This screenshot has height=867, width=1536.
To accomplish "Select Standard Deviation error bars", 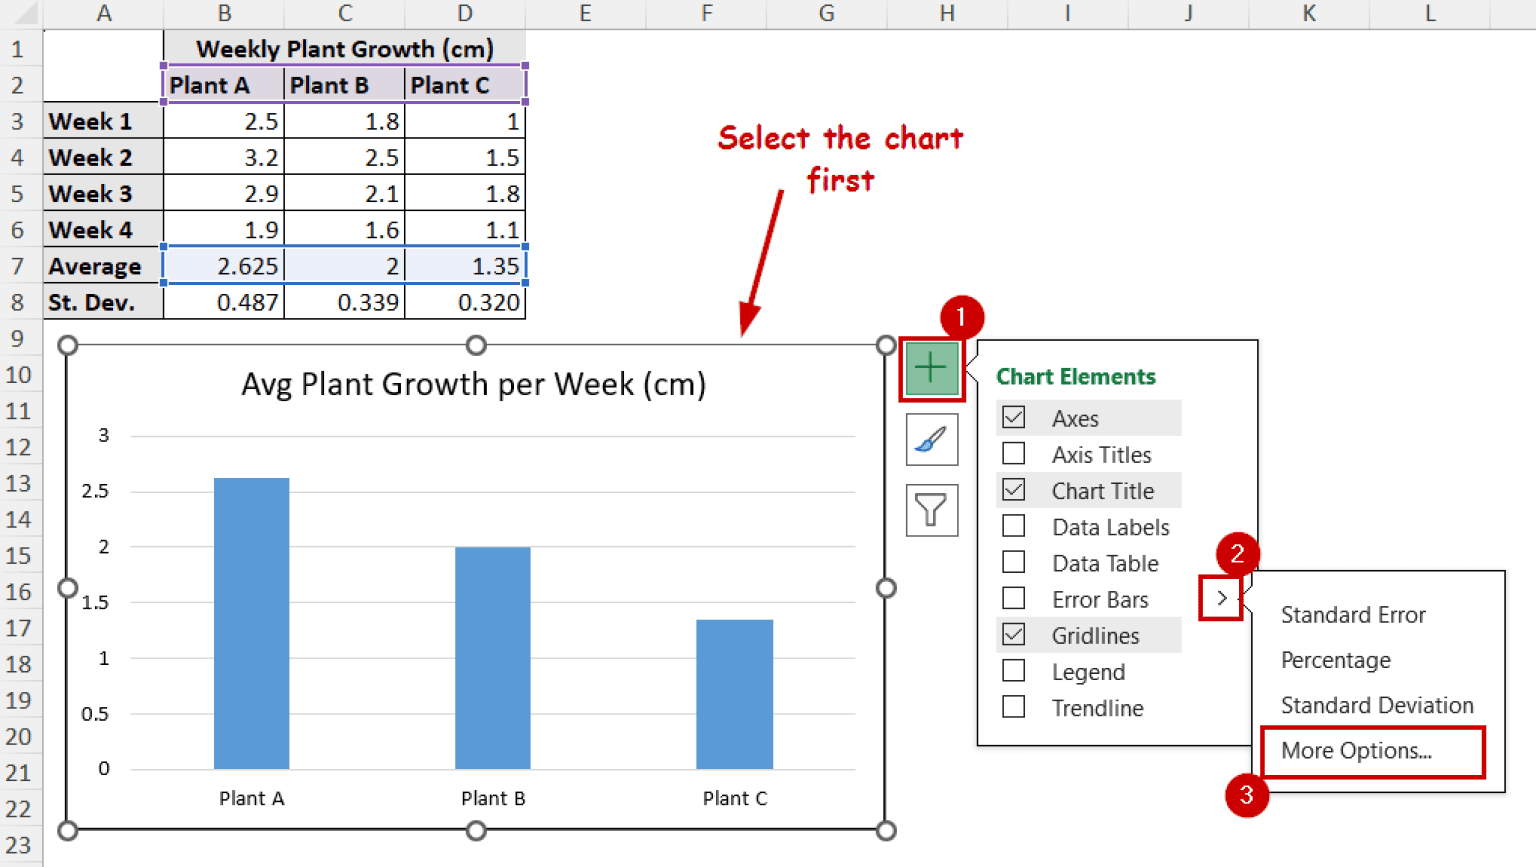I will pos(1376,705).
